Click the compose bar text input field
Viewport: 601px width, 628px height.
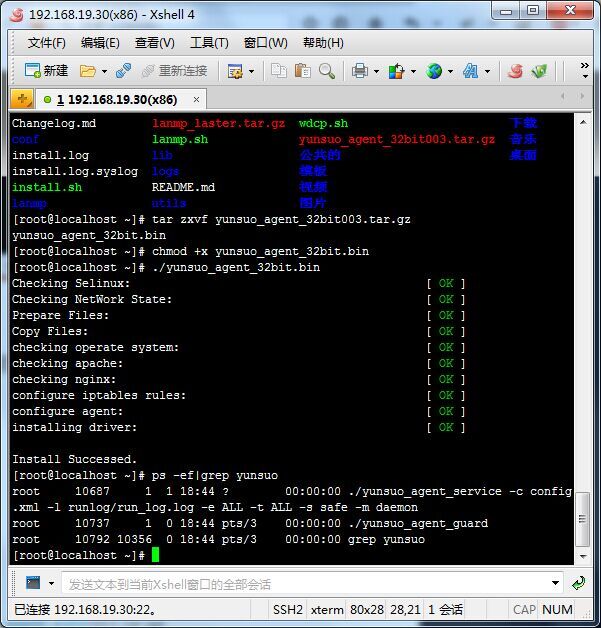click(x=300, y=583)
